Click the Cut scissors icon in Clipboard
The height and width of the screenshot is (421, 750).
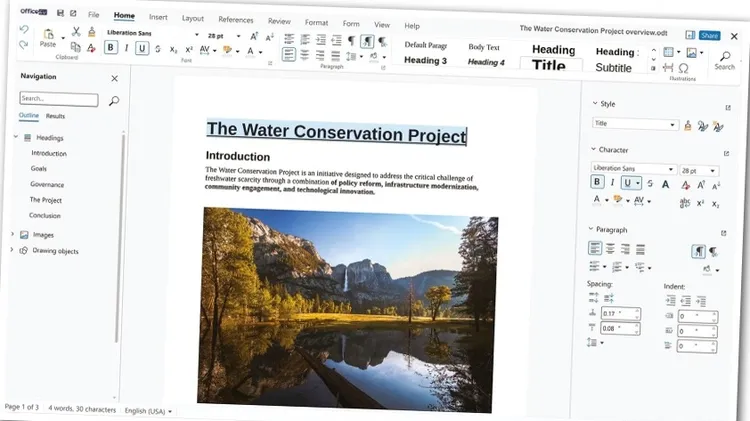tap(76, 32)
